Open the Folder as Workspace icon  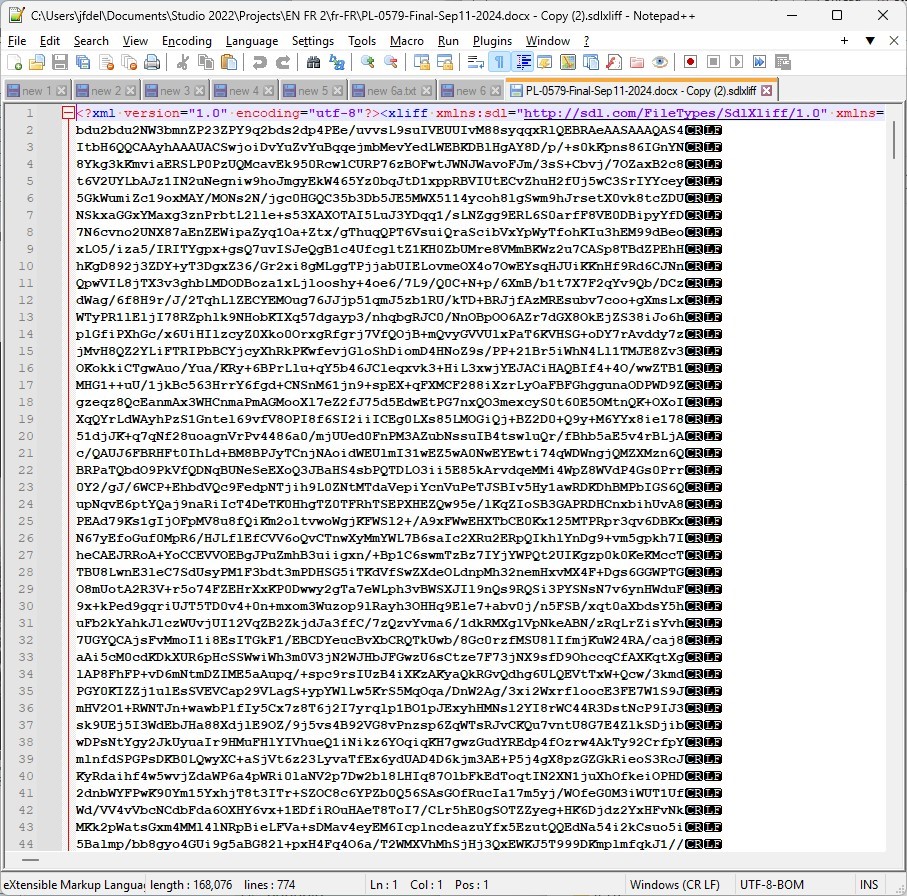click(637, 62)
